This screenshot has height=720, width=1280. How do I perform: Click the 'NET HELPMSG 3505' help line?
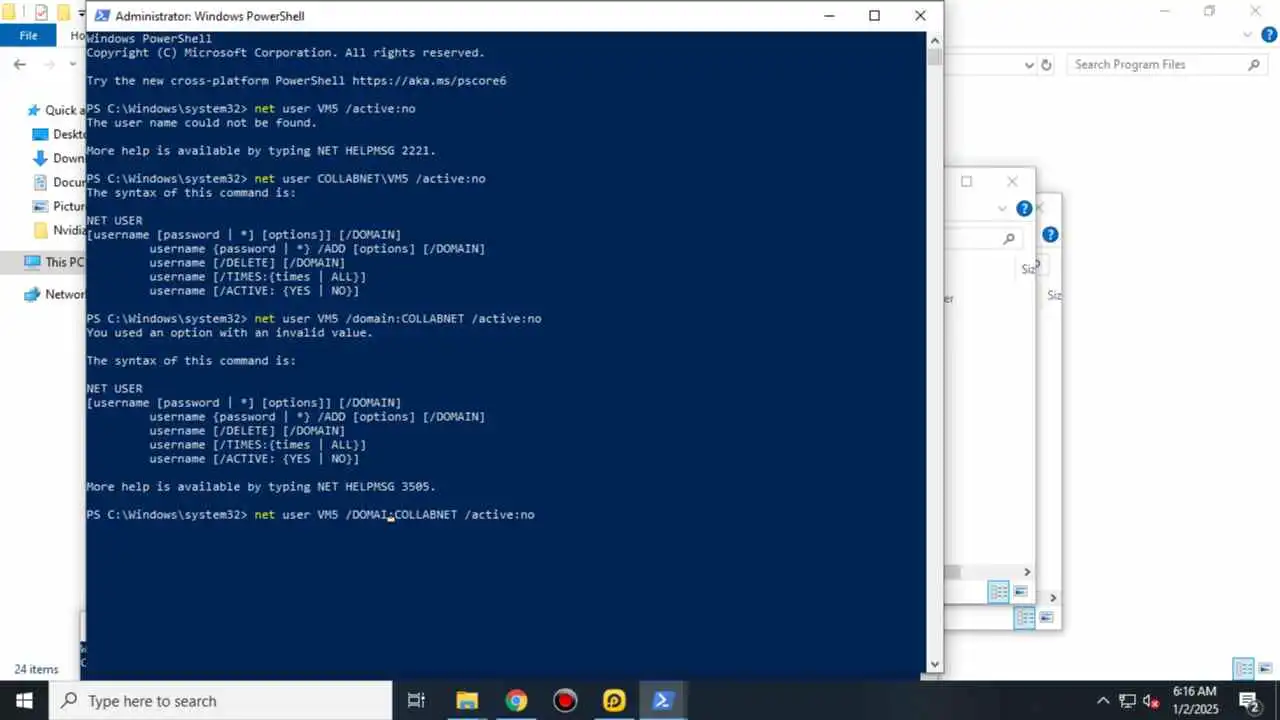261,487
